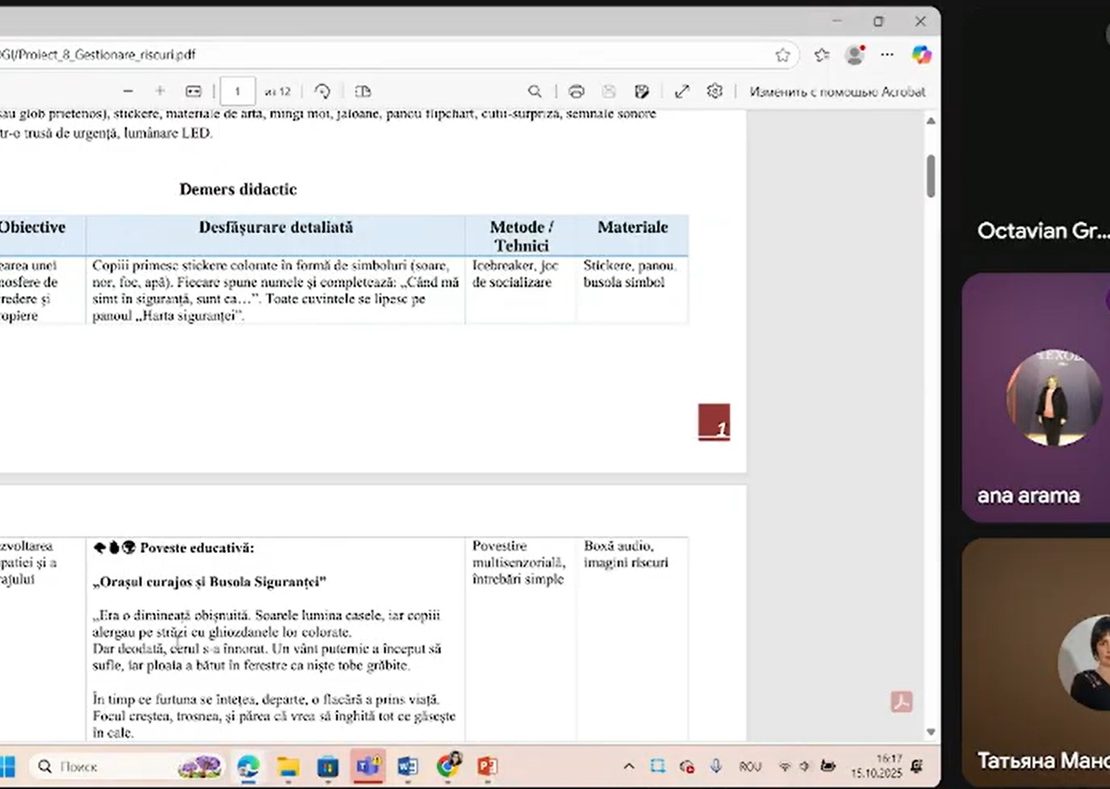Open the browser three-dots menu
1110x789 pixels.
click(887, 55)
